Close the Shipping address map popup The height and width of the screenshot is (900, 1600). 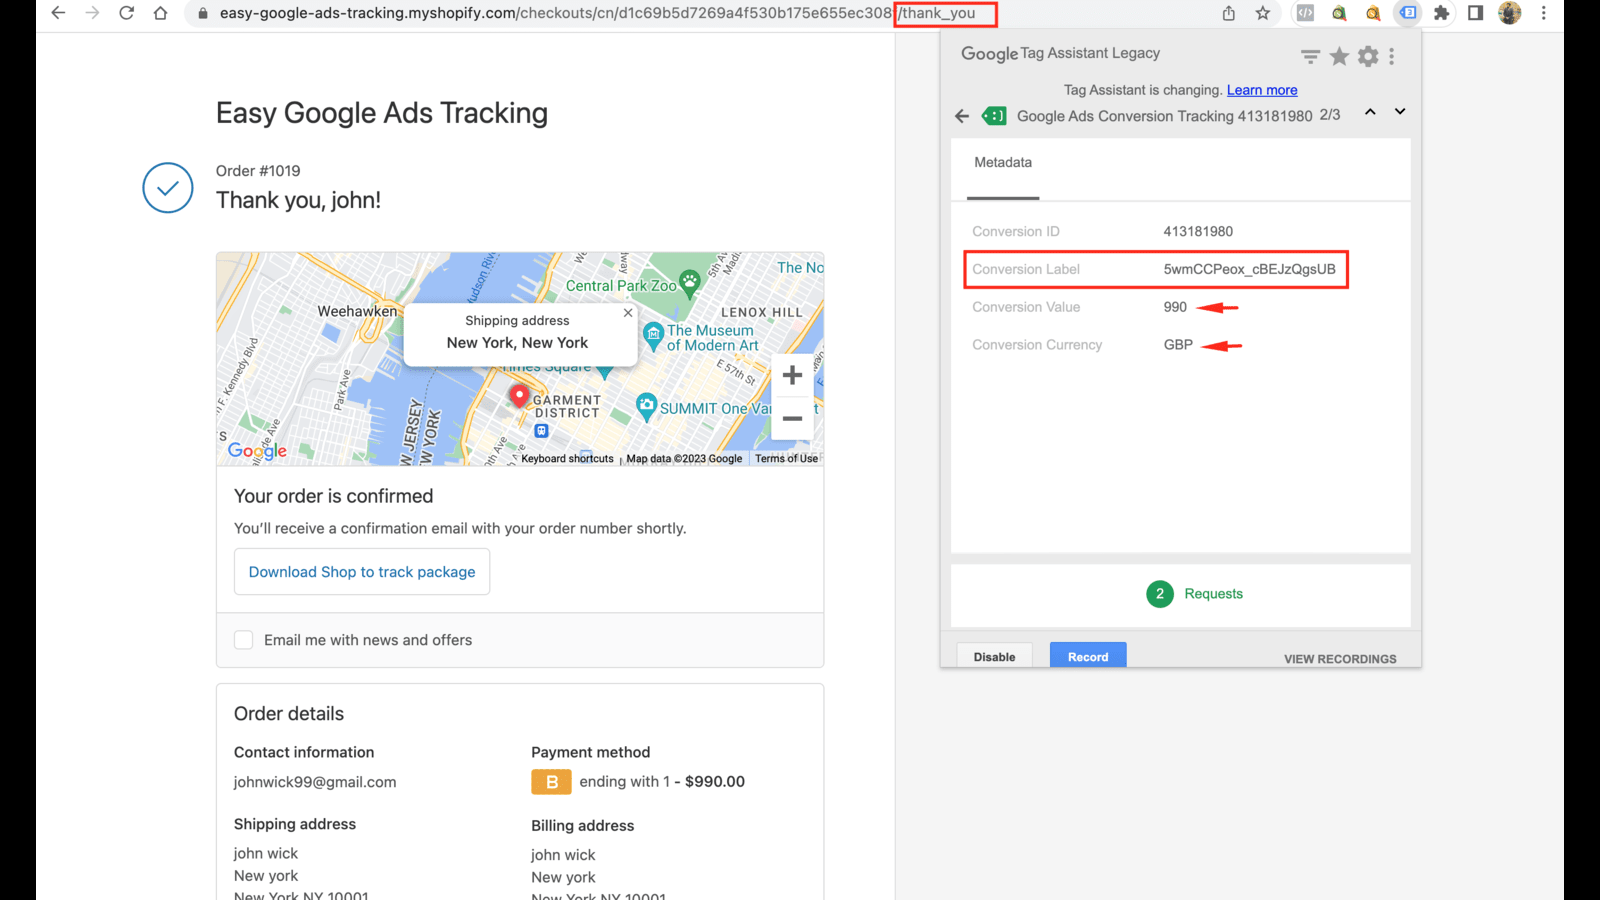[628, 313]
